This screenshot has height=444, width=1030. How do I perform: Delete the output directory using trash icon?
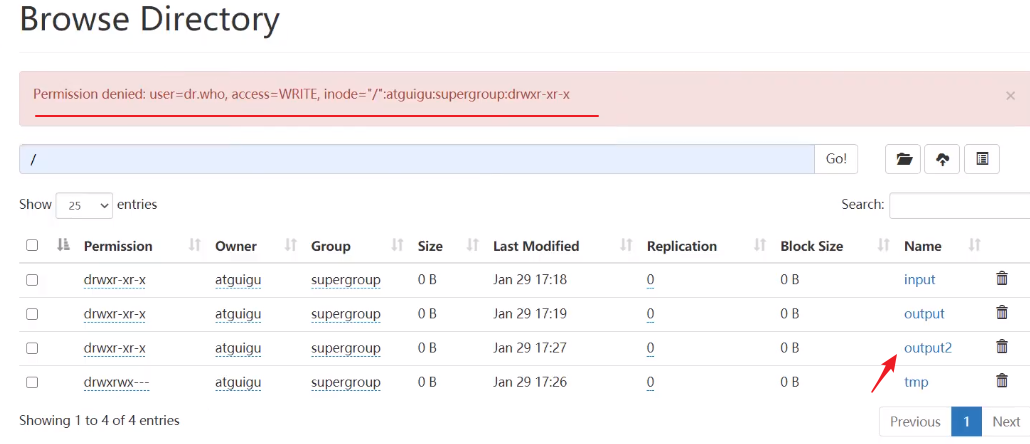point(1001,313)
